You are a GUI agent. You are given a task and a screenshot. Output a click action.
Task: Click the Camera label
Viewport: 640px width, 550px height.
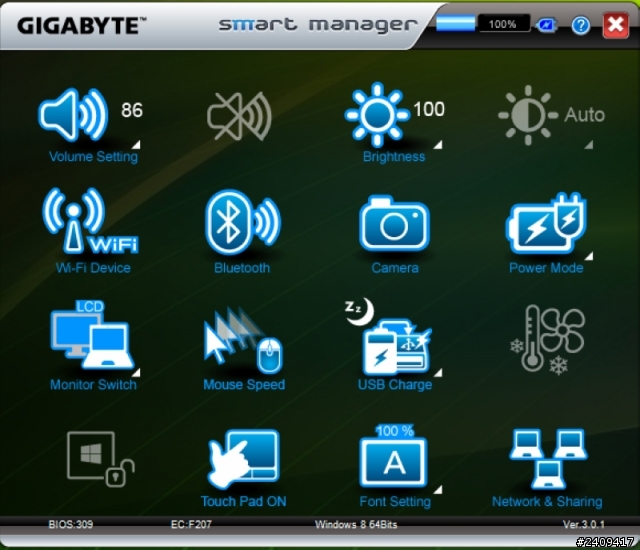[395, 268]
